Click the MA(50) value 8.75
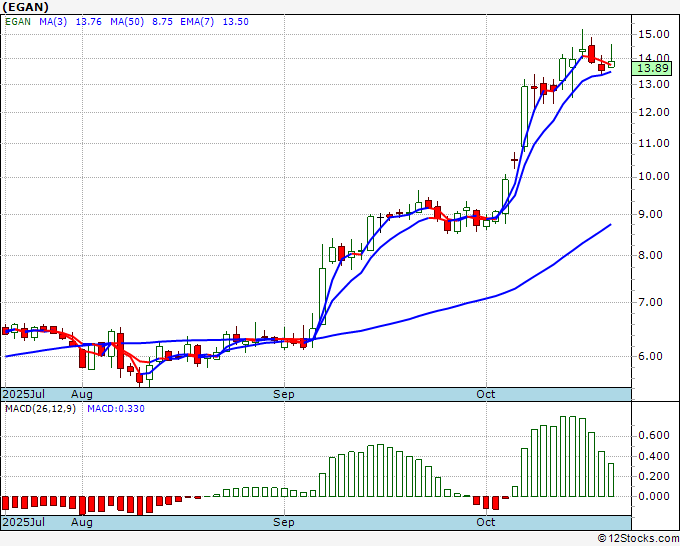 [x=162, y=22]
